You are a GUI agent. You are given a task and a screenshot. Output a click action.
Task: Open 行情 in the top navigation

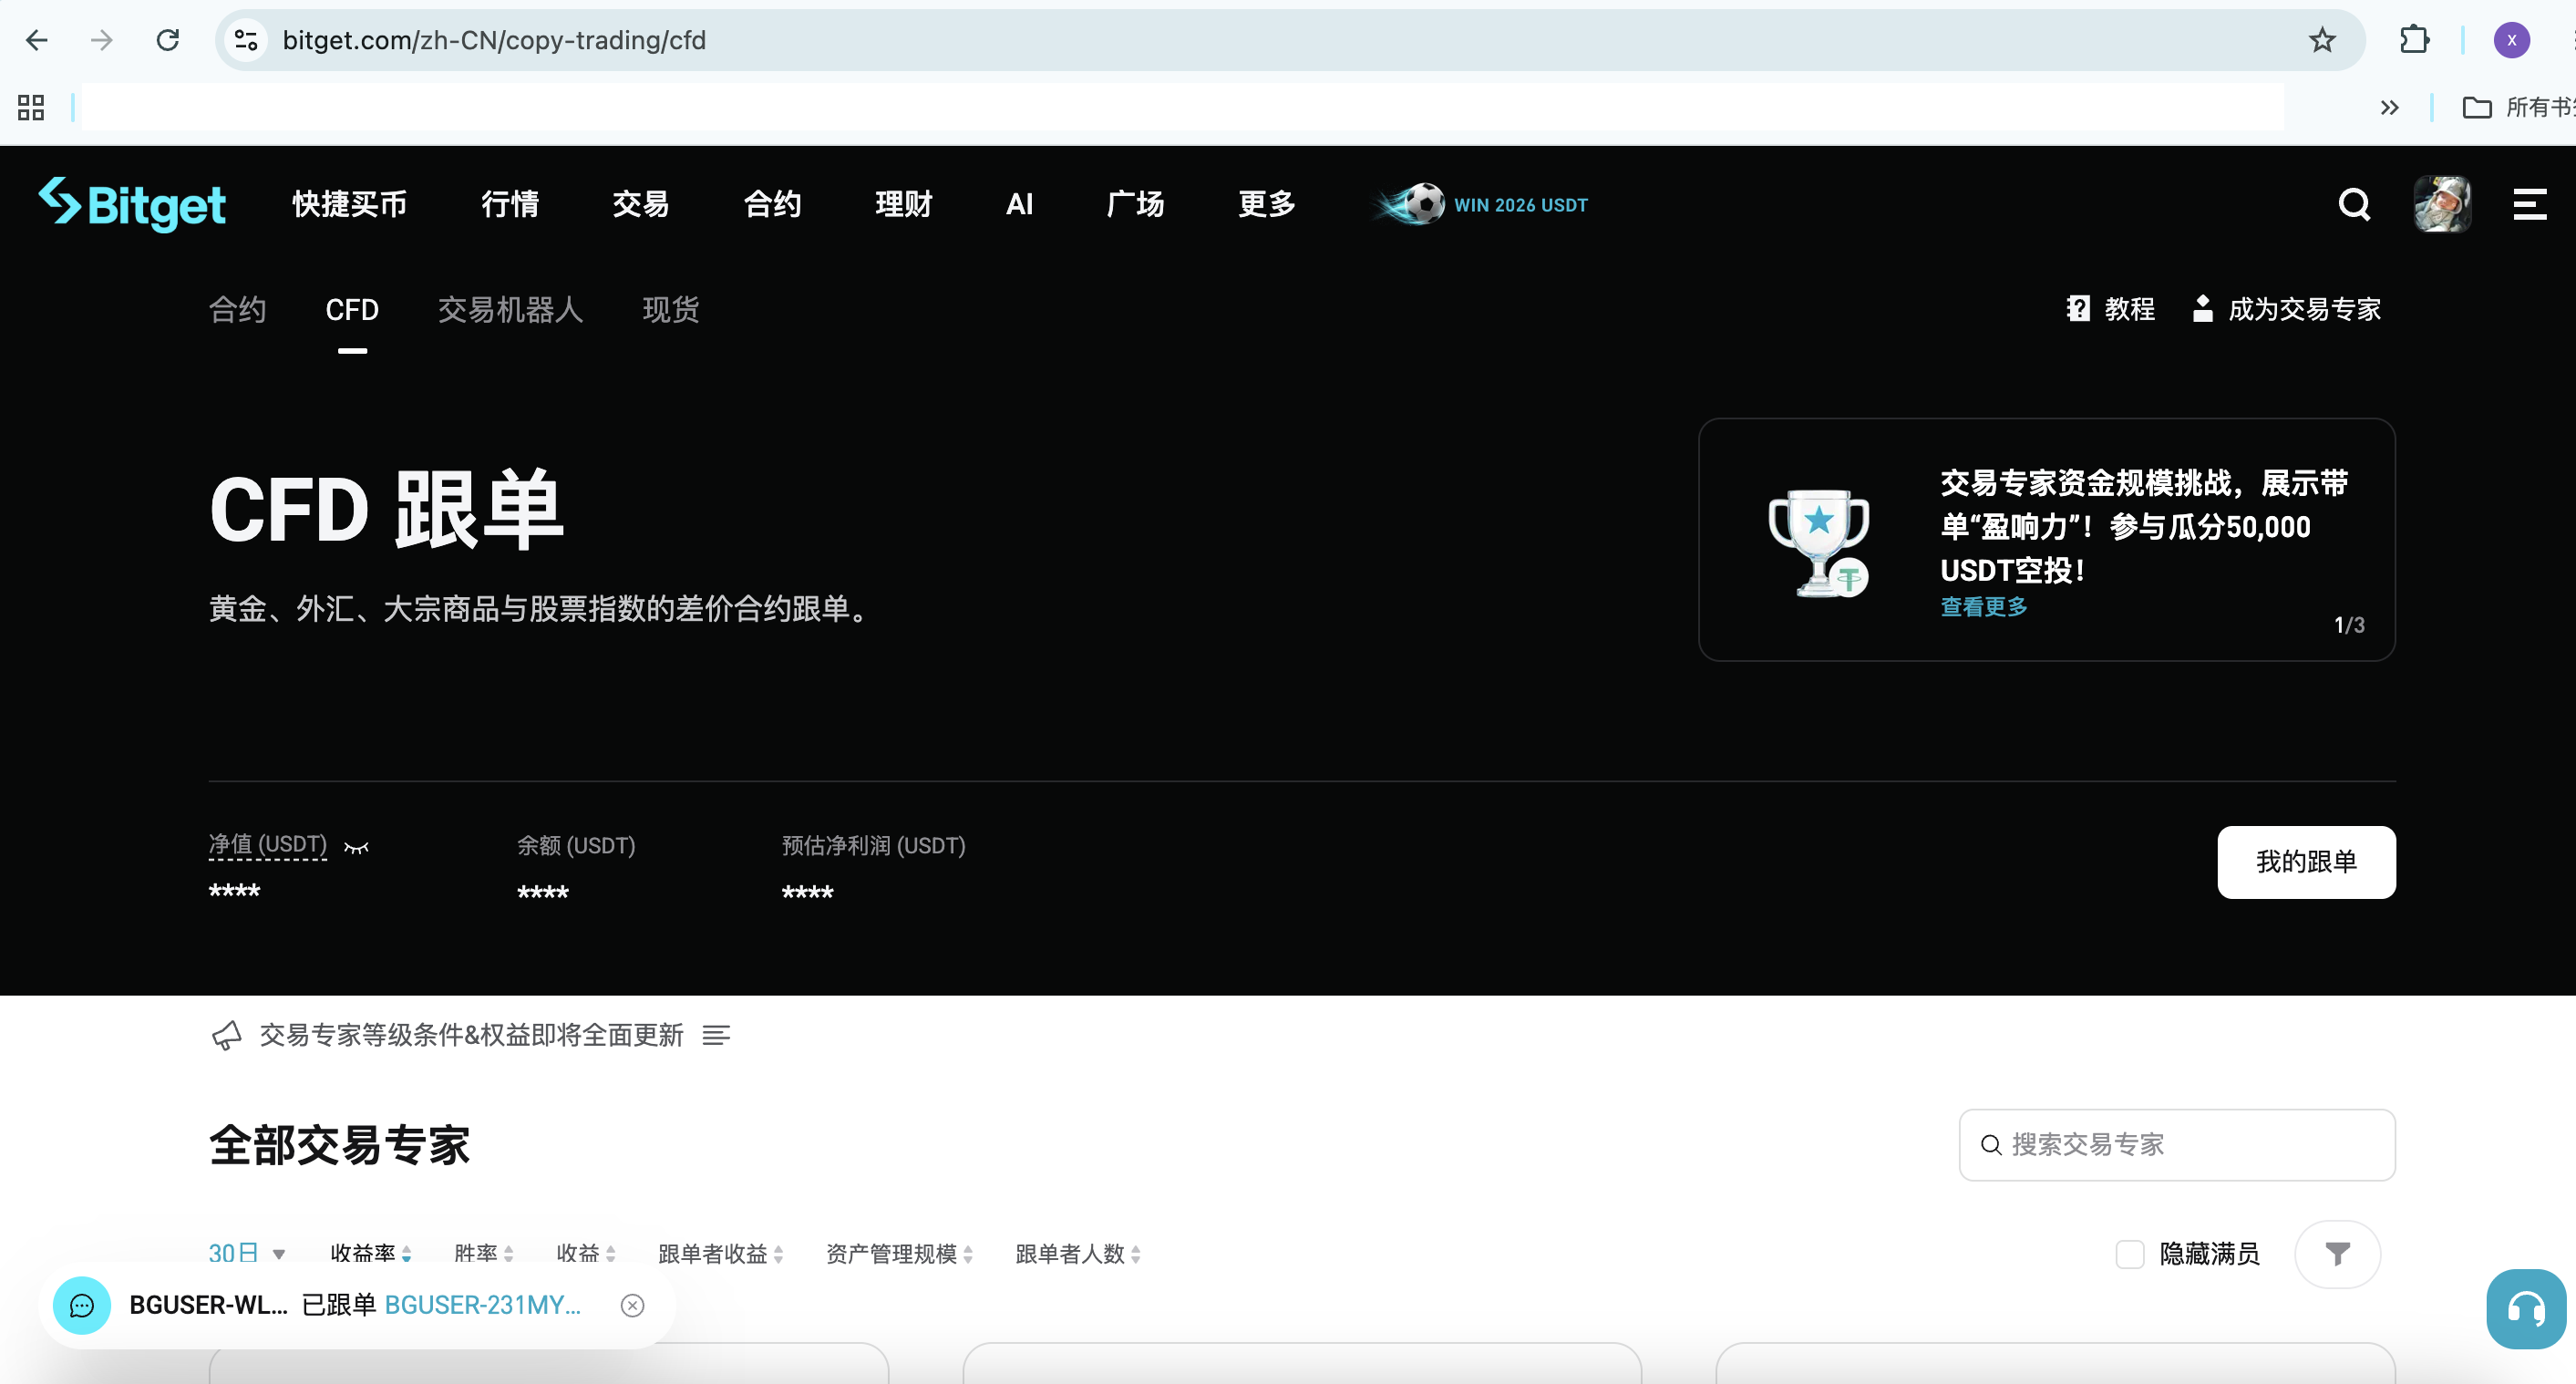pyautogui.click(x=510, y=204)
